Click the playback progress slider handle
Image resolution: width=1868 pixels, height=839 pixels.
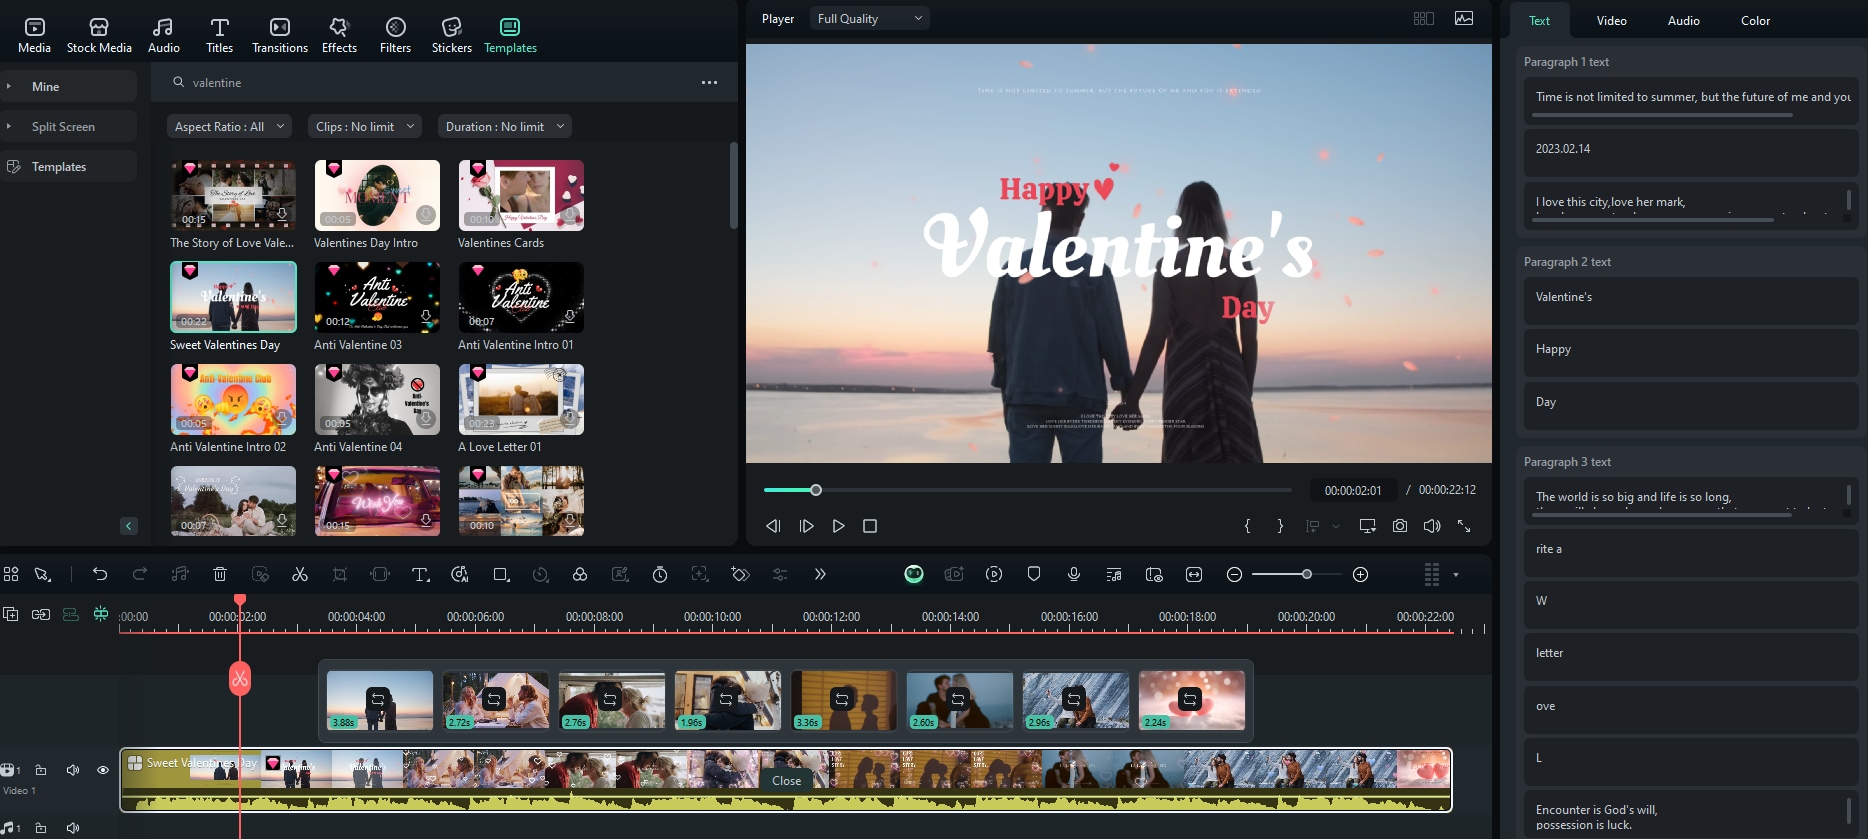pyautogui.click(x=816, y=490)
